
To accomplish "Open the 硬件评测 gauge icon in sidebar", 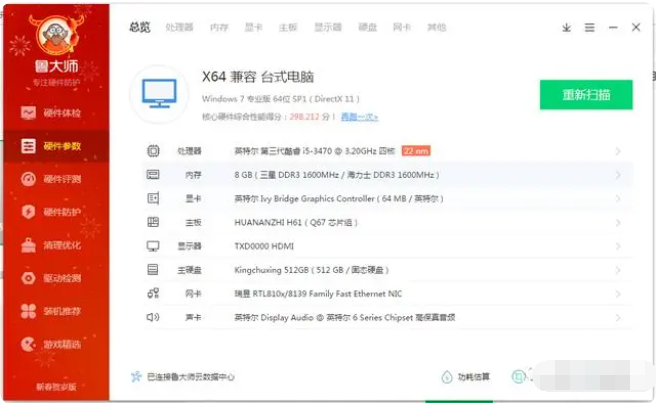I will point(28,179).
